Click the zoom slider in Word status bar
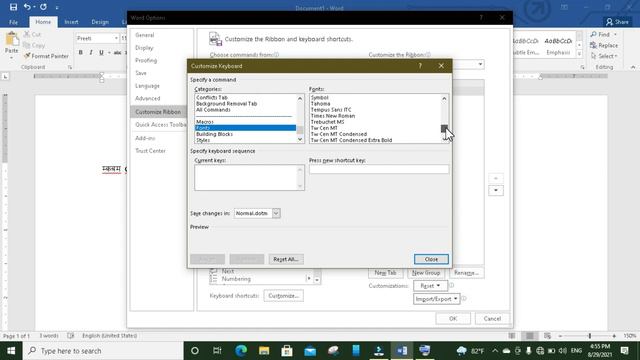The width and height of the screenshot is (640, 360). tap(589, 336)
